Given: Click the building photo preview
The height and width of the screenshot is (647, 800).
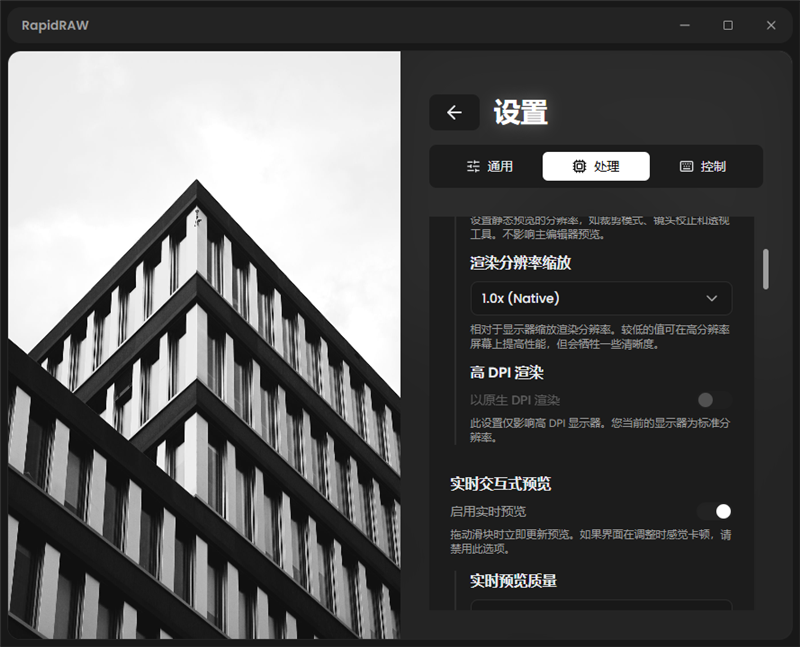Looking at the screenshot, I should [204, 345].
